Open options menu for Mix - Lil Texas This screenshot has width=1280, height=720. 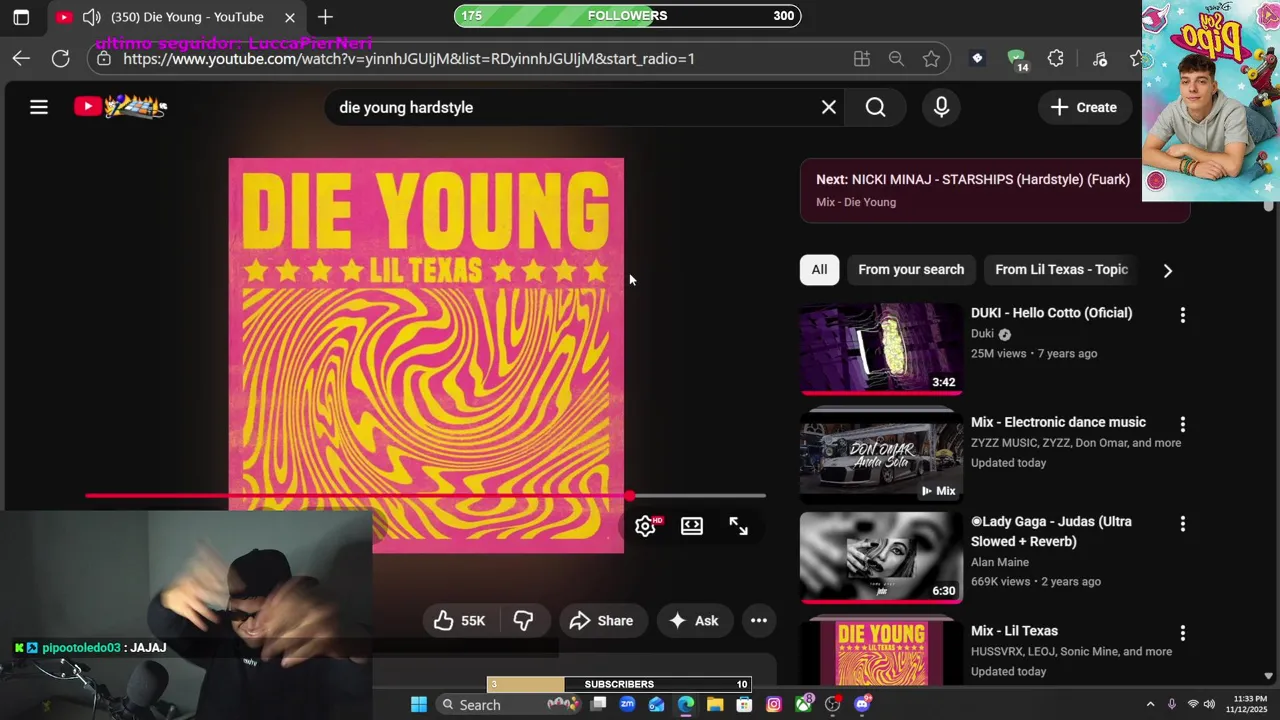click(x=1183, y=633)
